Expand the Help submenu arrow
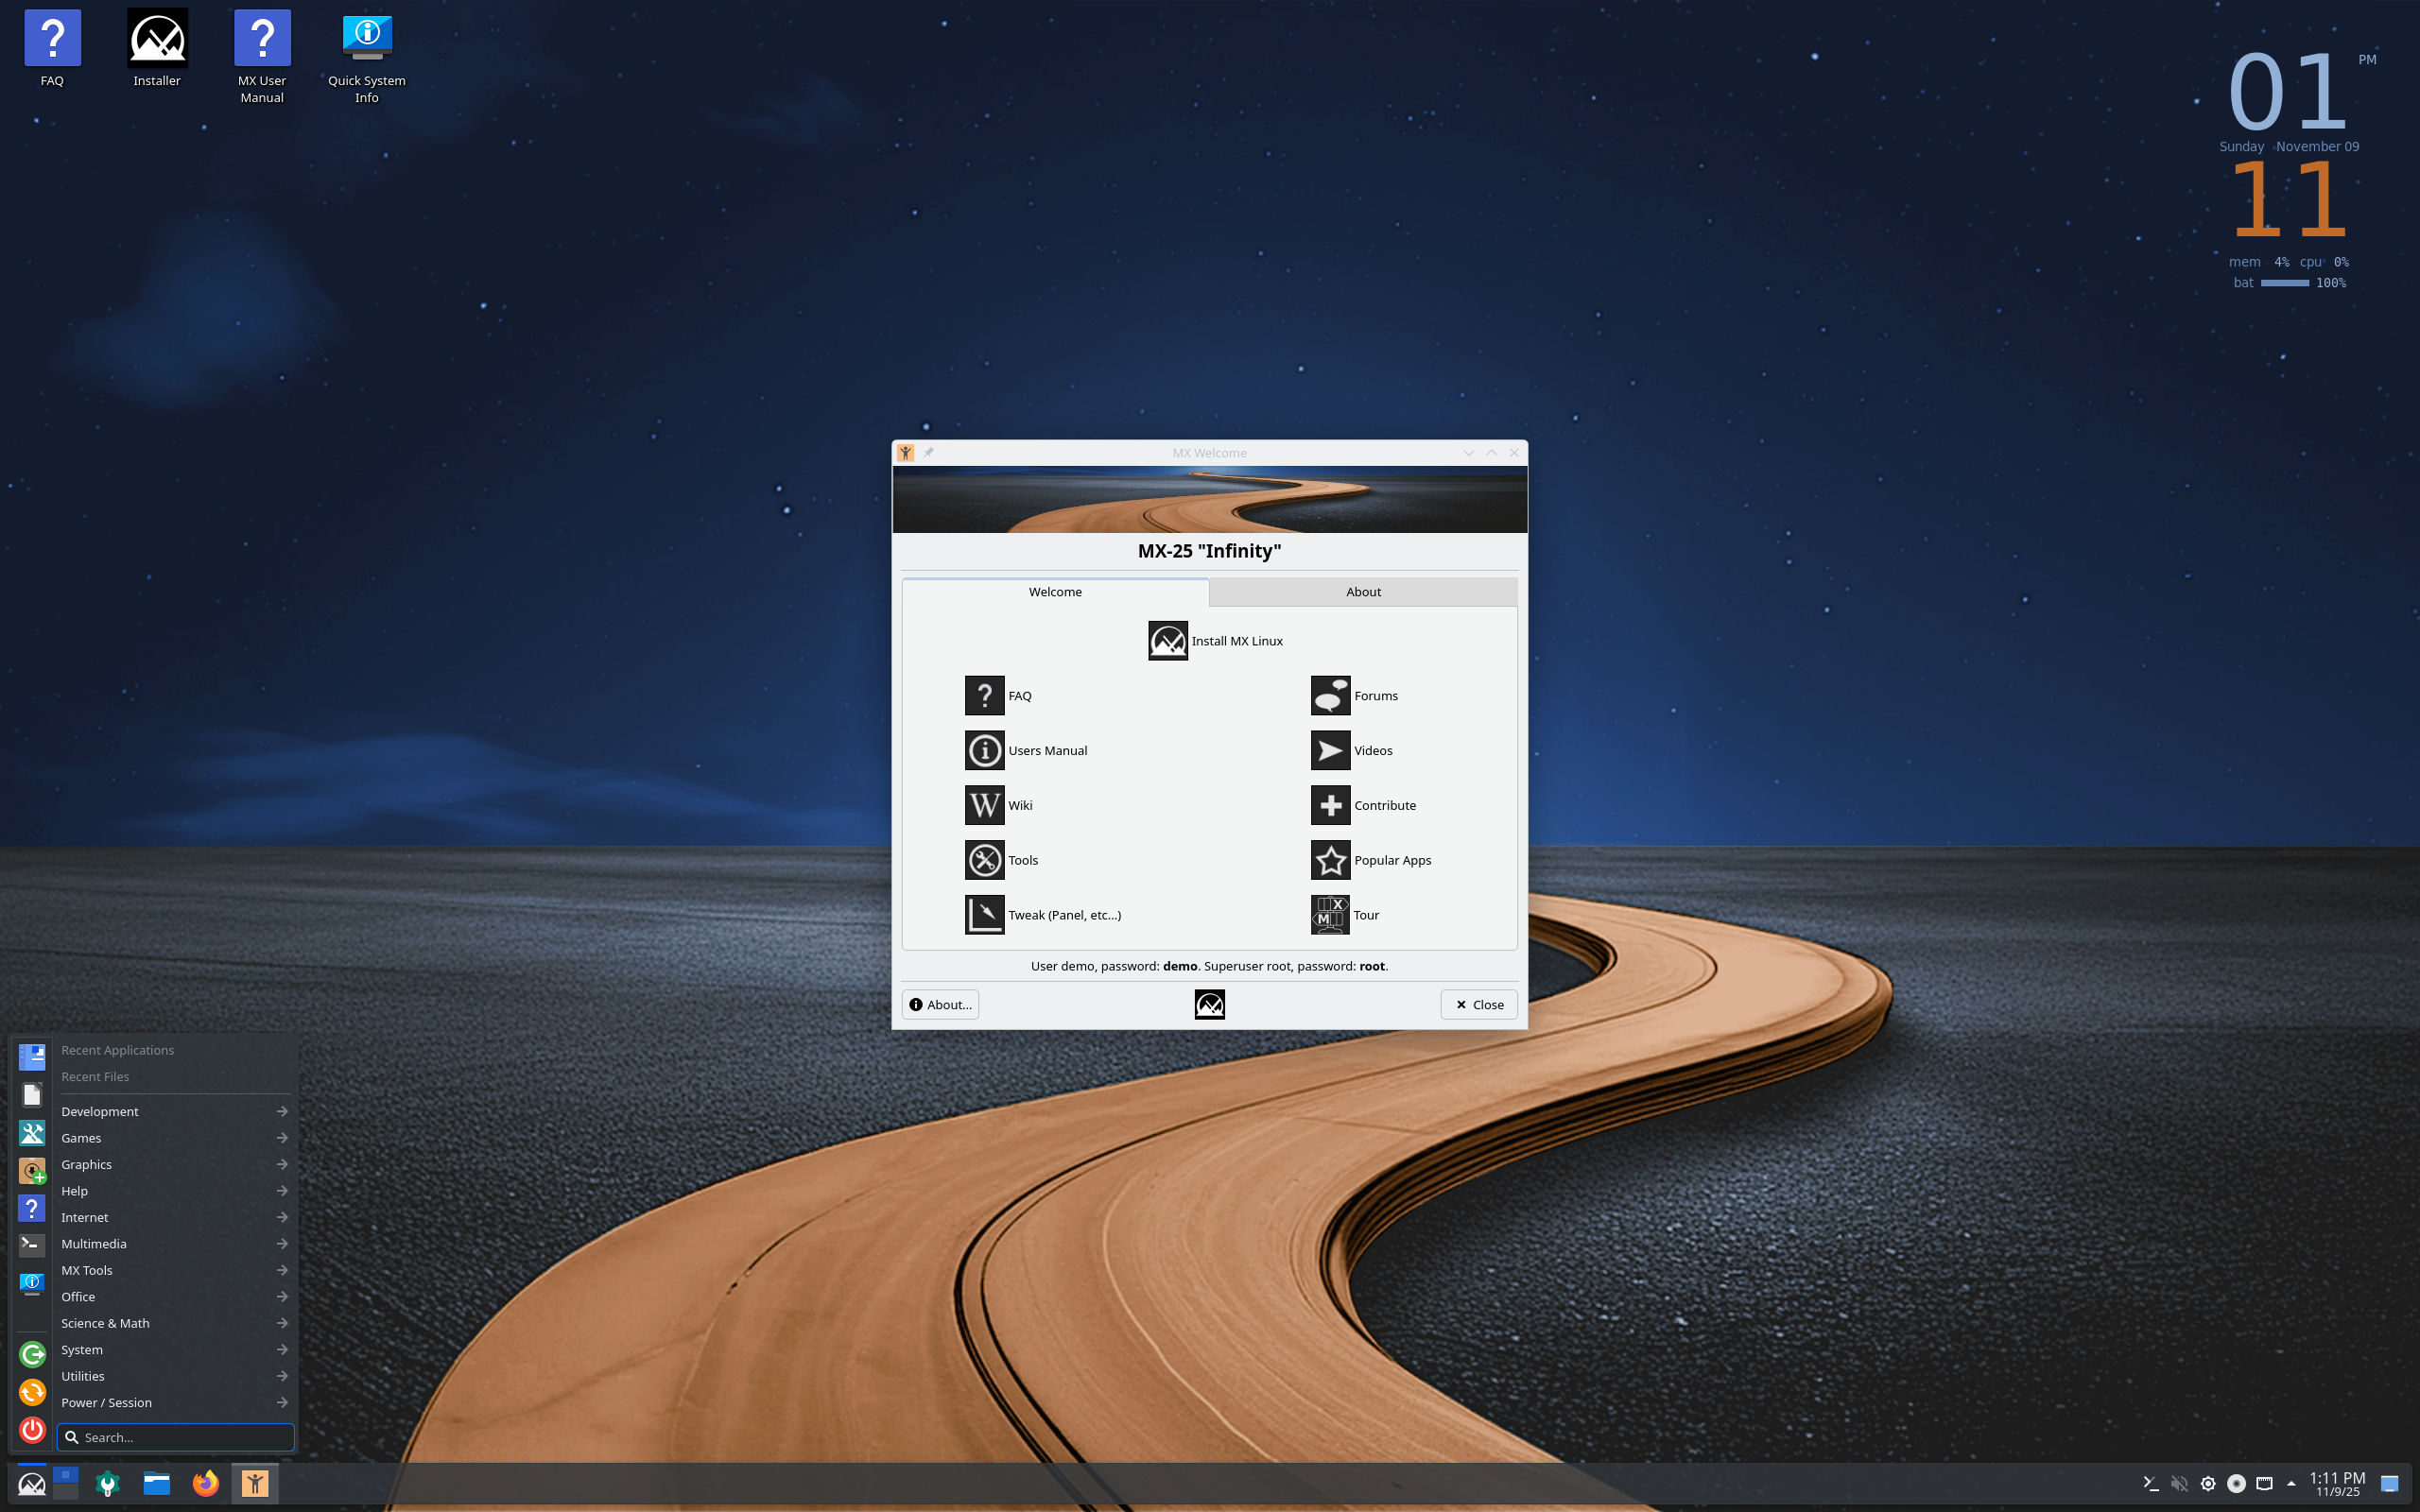 coord(282,1191)
